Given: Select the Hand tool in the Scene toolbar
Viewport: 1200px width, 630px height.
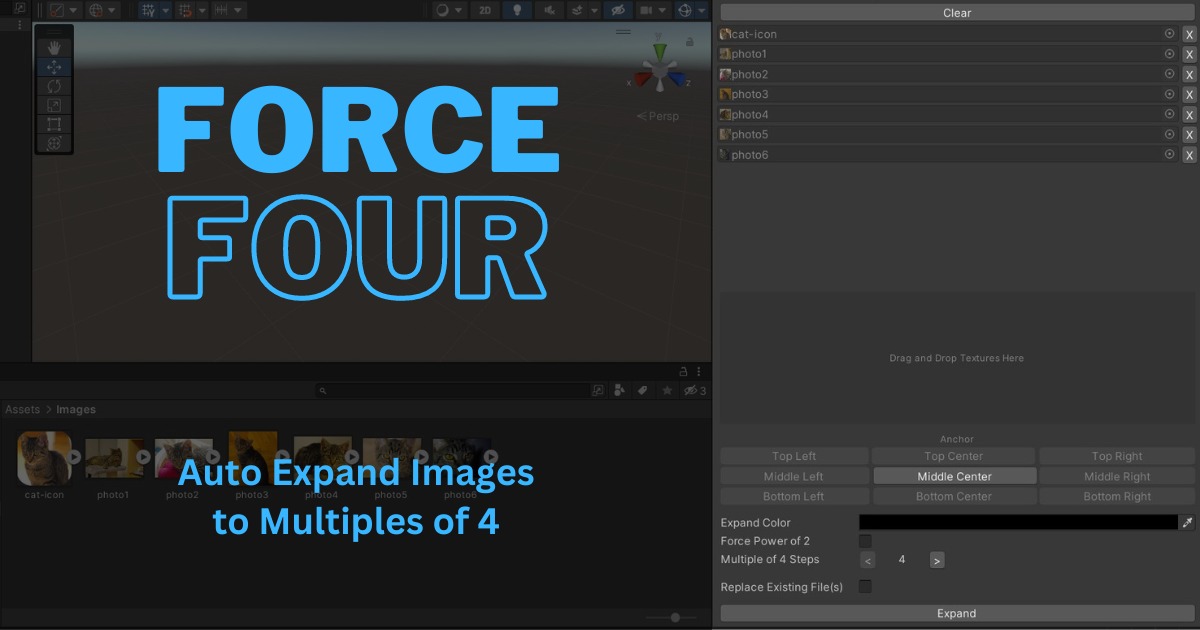Looking at the screenshot, I should pyautogui.click(x=53, y=45).
